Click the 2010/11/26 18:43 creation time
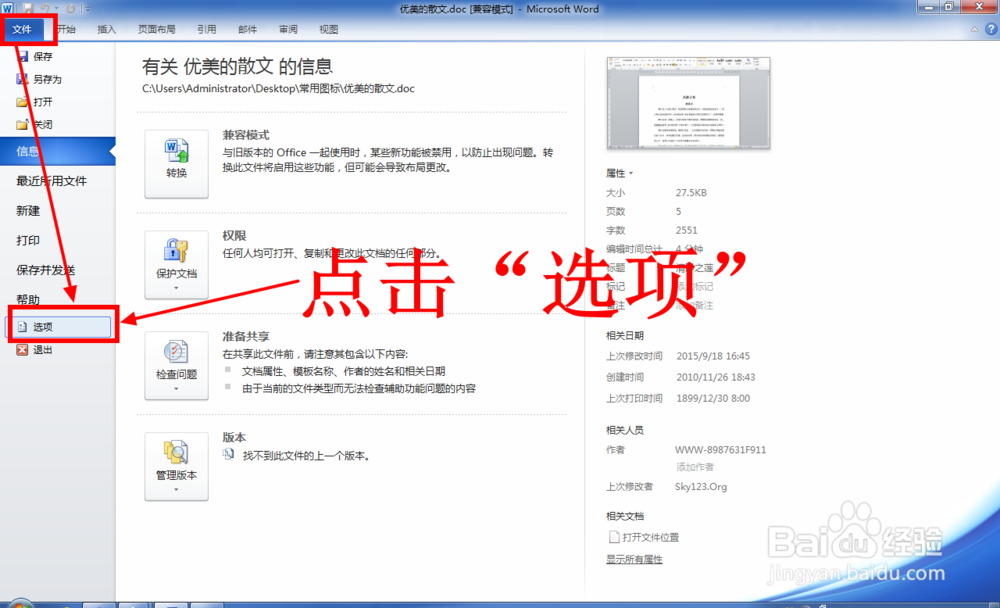This screenshot has height=608, width=1000. pos(716,377)
